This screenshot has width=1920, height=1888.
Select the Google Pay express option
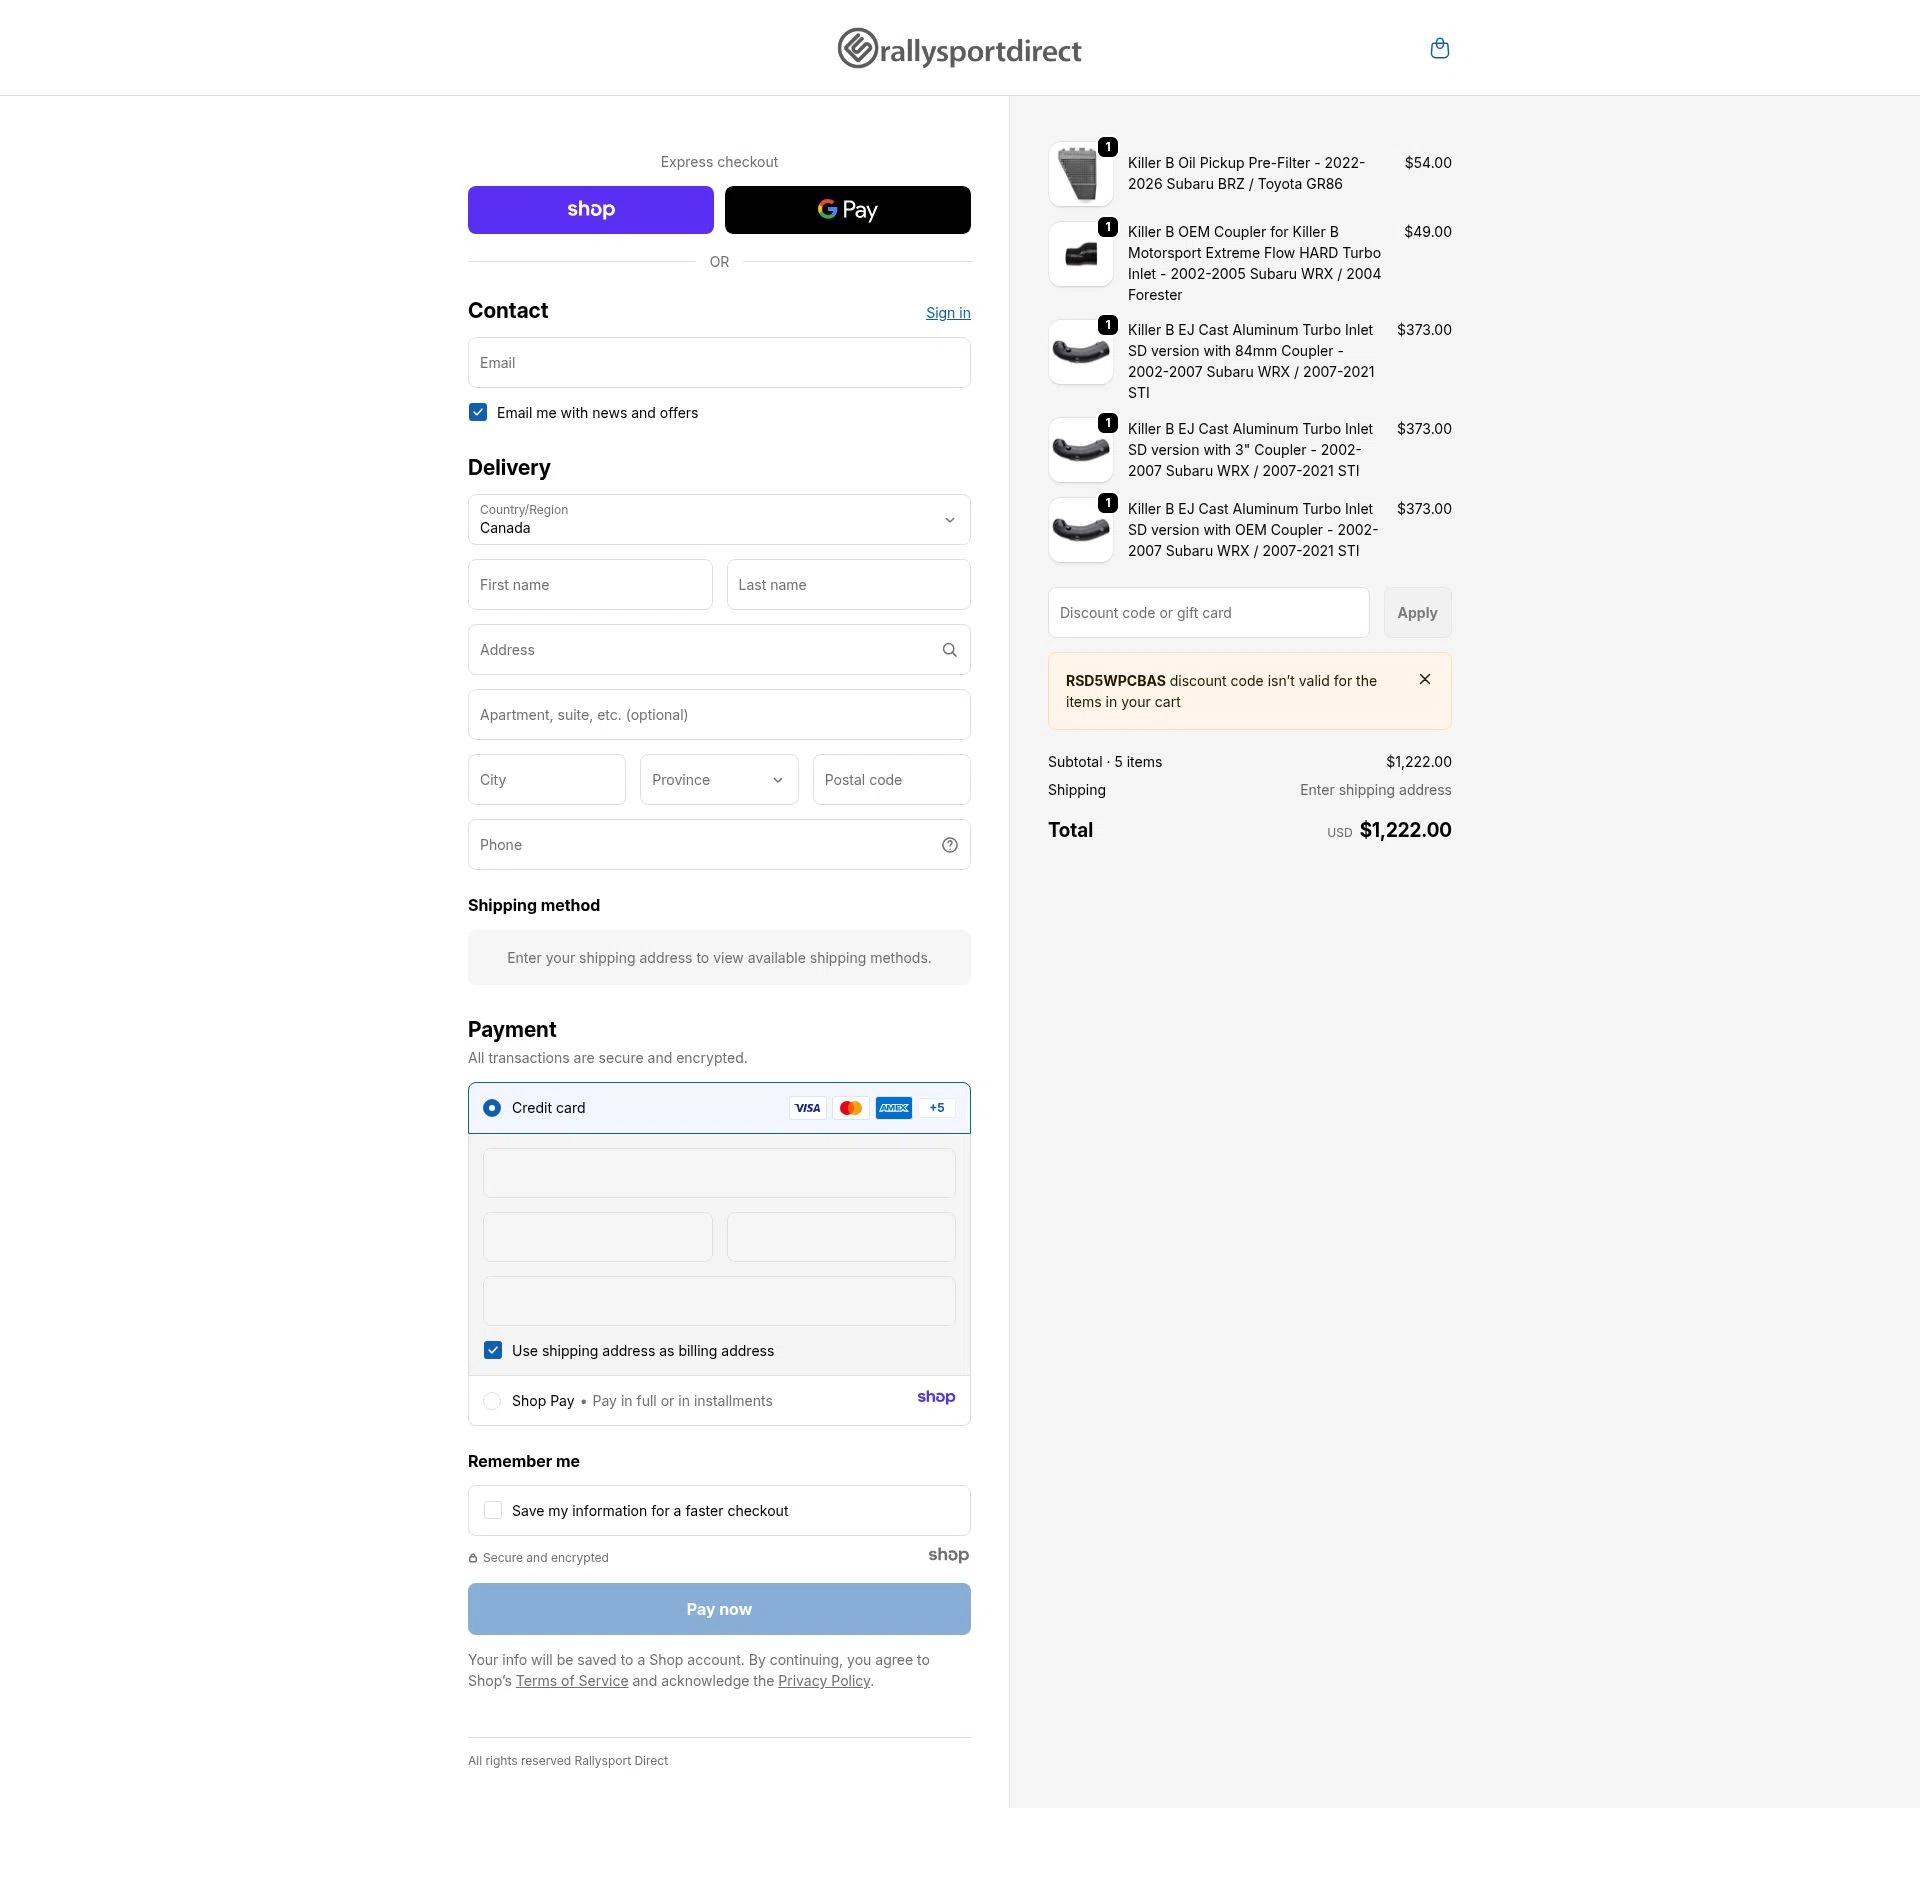tap(847, 209)
